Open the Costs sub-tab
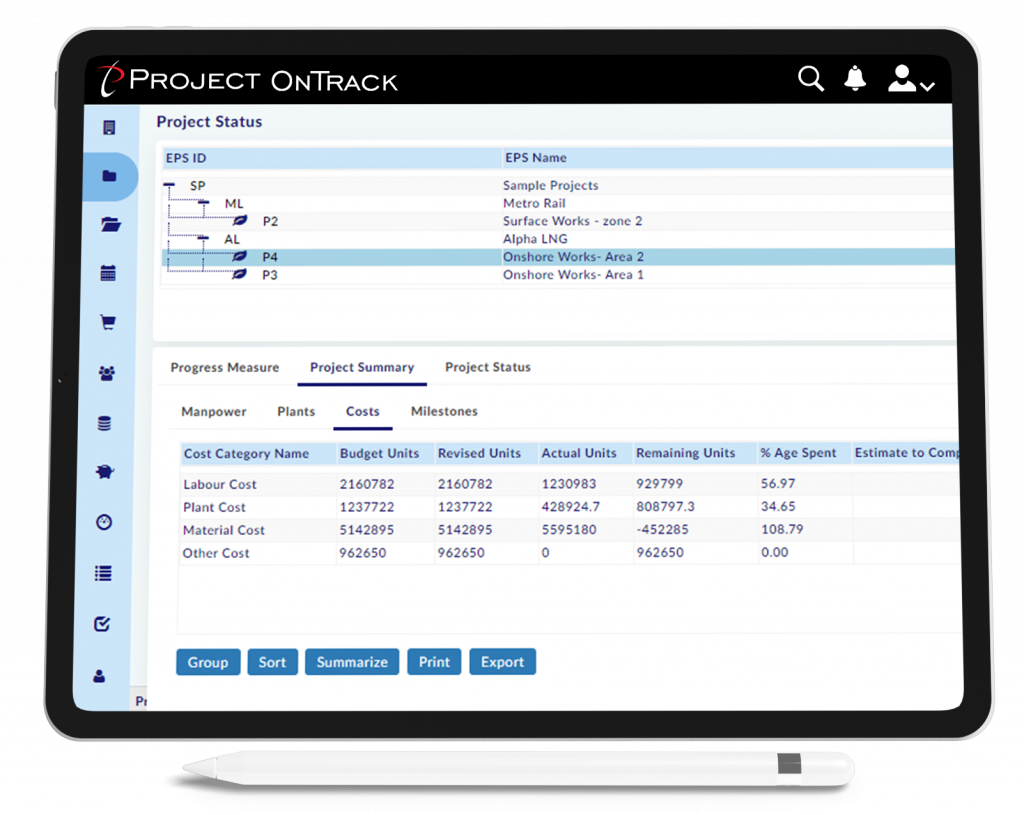The image size is (1024, 815). pos(362,411)
